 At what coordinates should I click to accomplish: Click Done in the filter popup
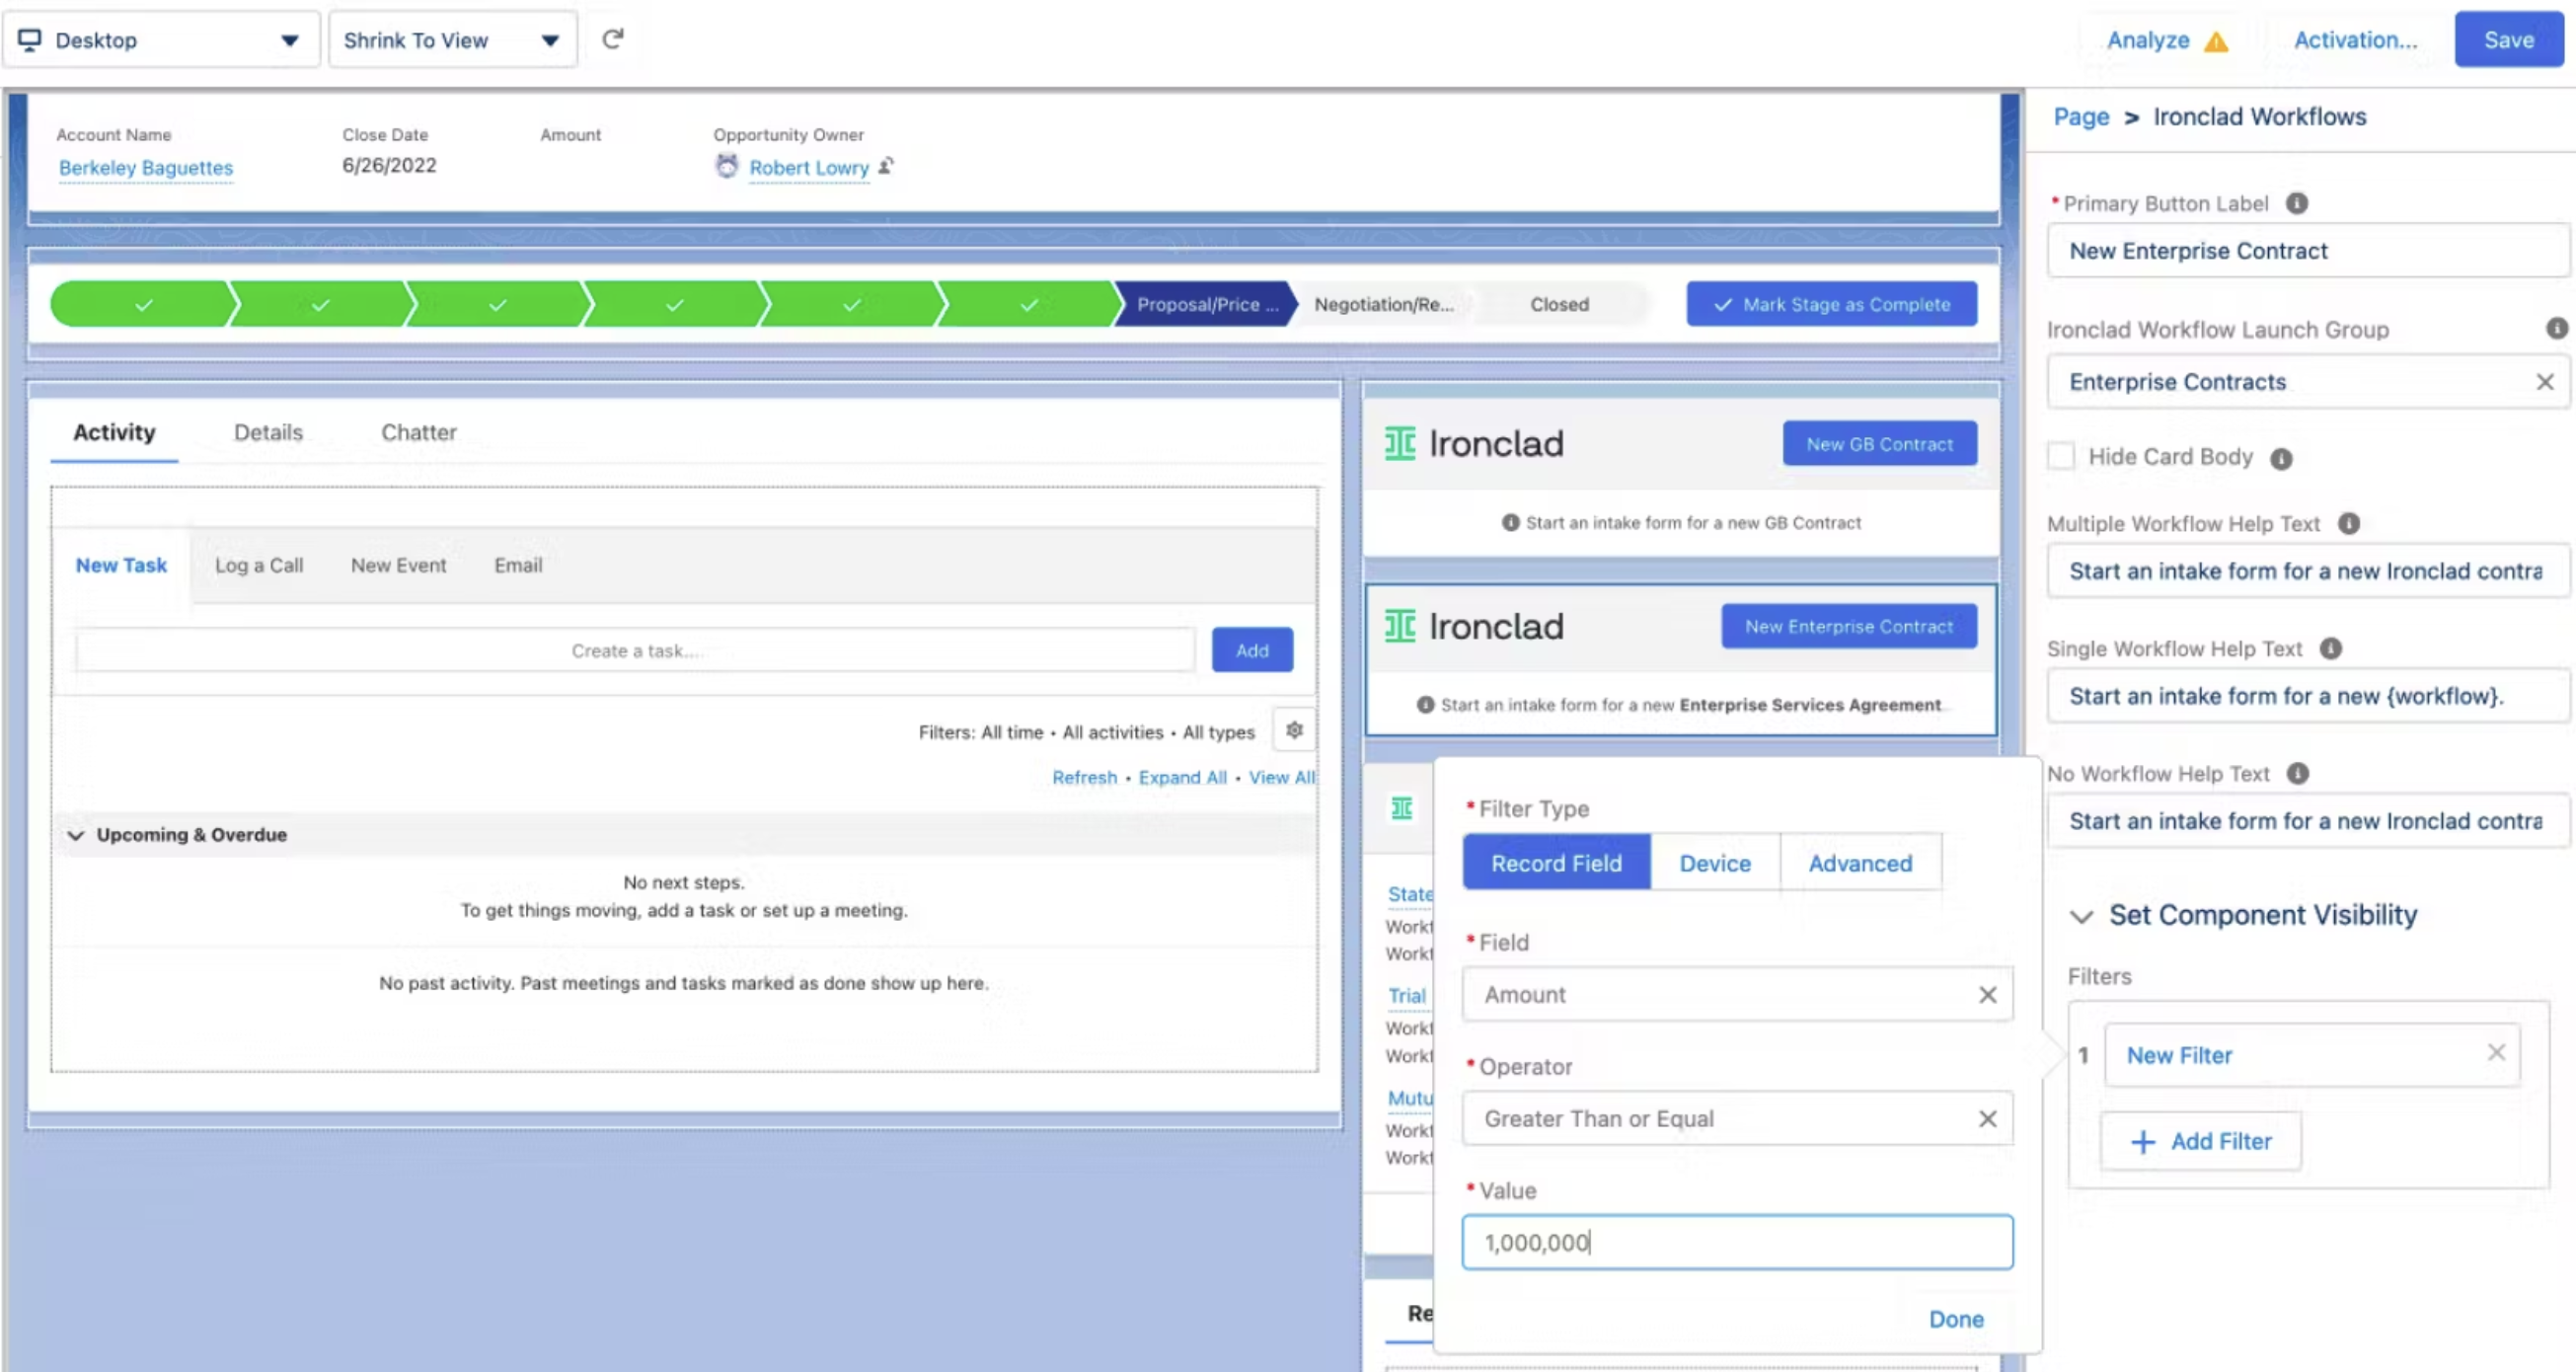(1955, 1320)
